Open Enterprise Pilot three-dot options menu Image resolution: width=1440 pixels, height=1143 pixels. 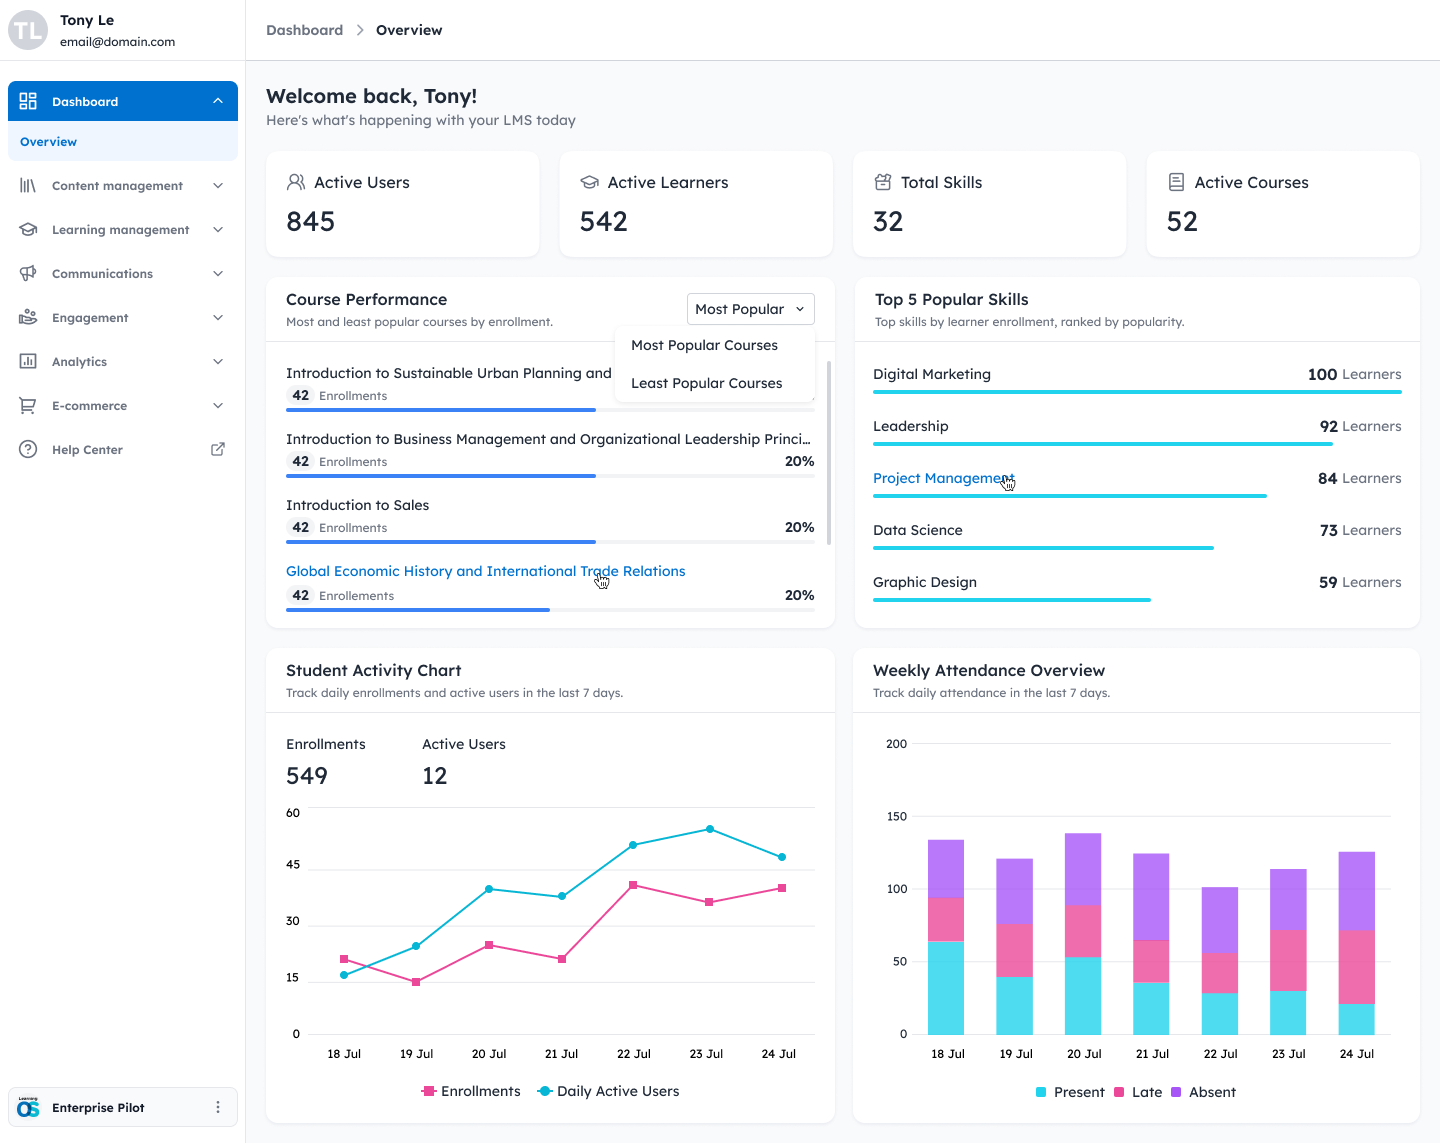tap(218, 1107)
